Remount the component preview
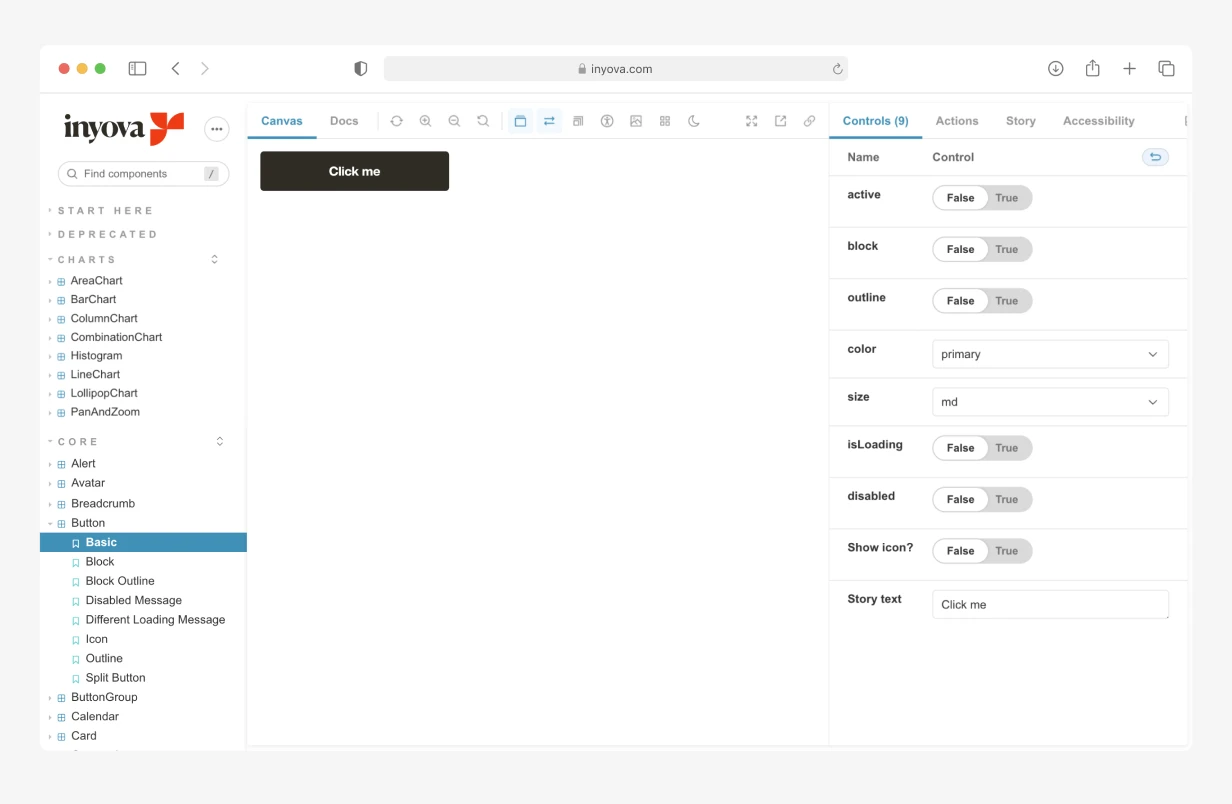The image size is (1232, 804). coord(396,120)
